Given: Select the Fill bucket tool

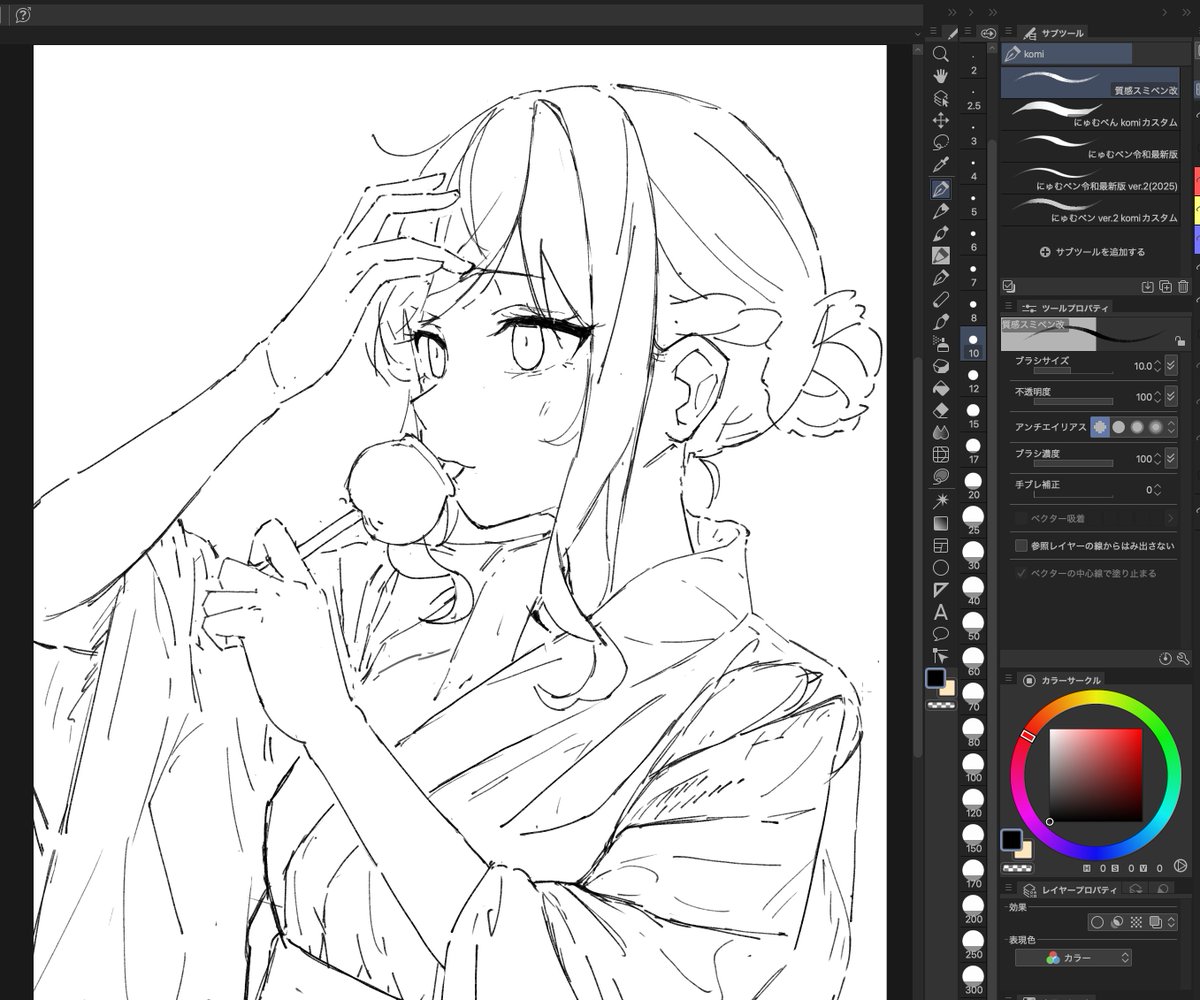Looking at the screenshot, I should coord(940,388).
